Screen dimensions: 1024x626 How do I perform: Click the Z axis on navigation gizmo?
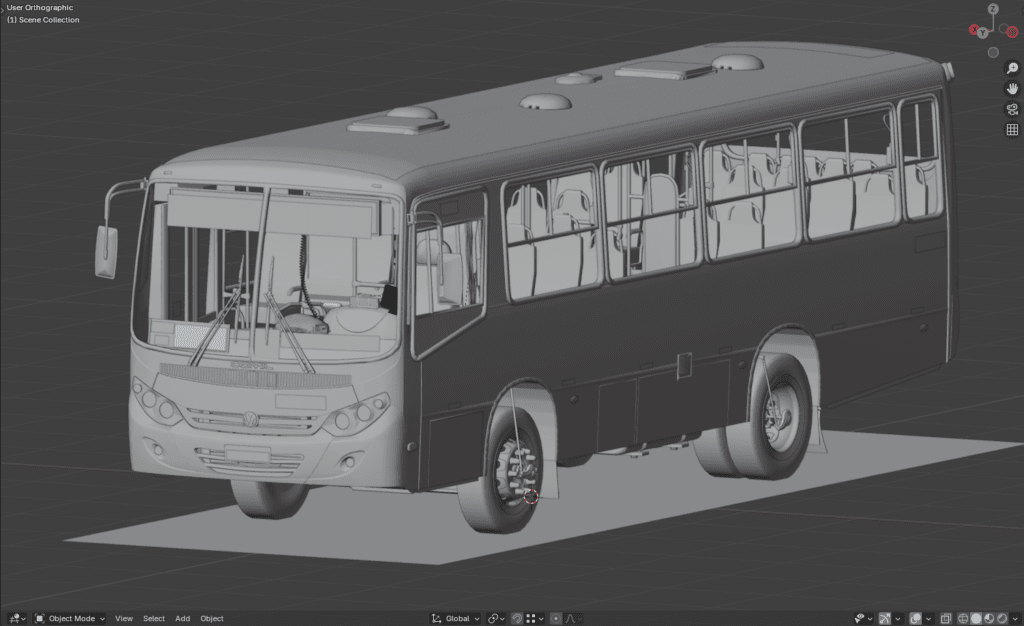pos(993,9)
